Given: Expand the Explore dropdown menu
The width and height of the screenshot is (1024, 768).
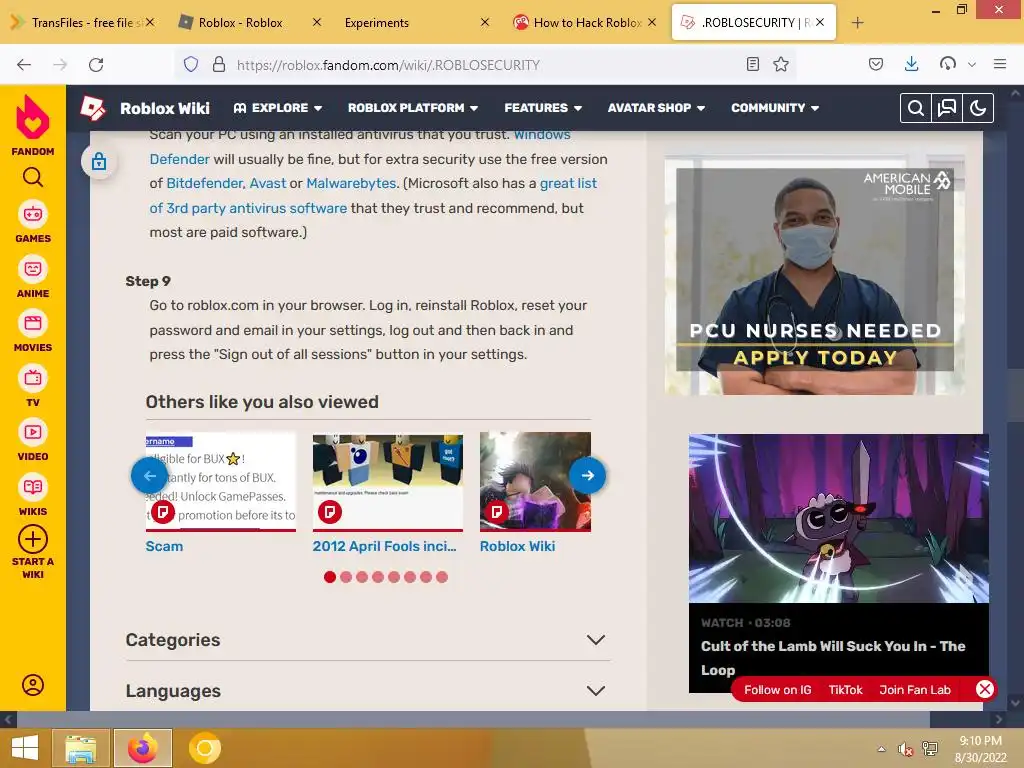Looking at the screenshot, I should [x=278, y=108].
